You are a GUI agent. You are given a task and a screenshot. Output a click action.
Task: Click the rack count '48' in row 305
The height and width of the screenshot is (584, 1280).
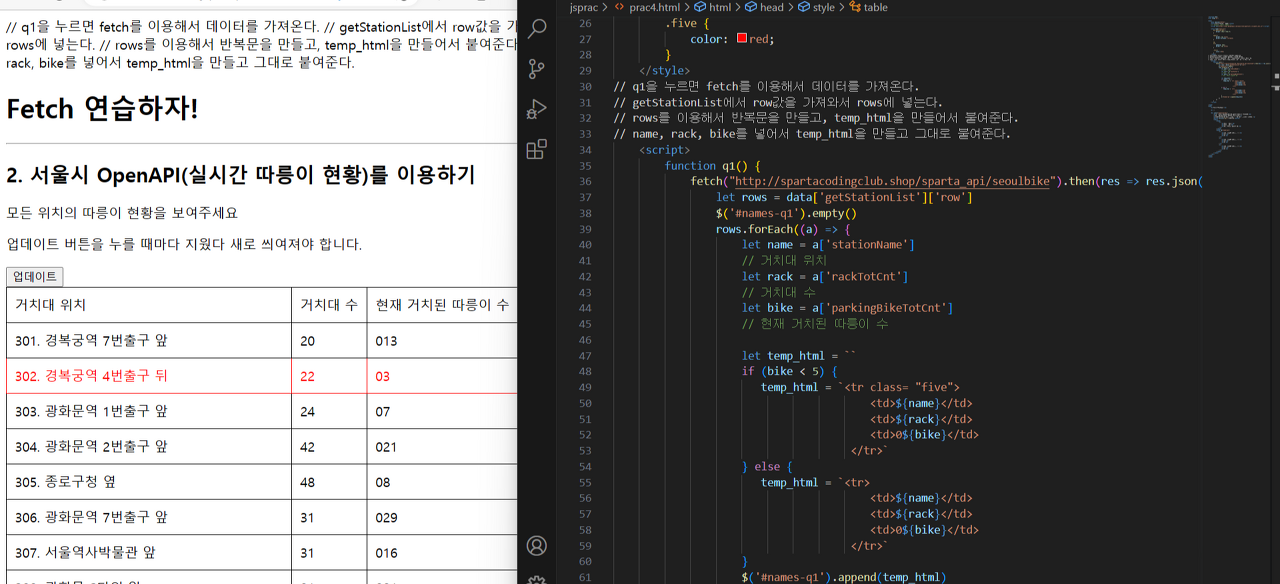pyautogui.click(x=307, y=482)
